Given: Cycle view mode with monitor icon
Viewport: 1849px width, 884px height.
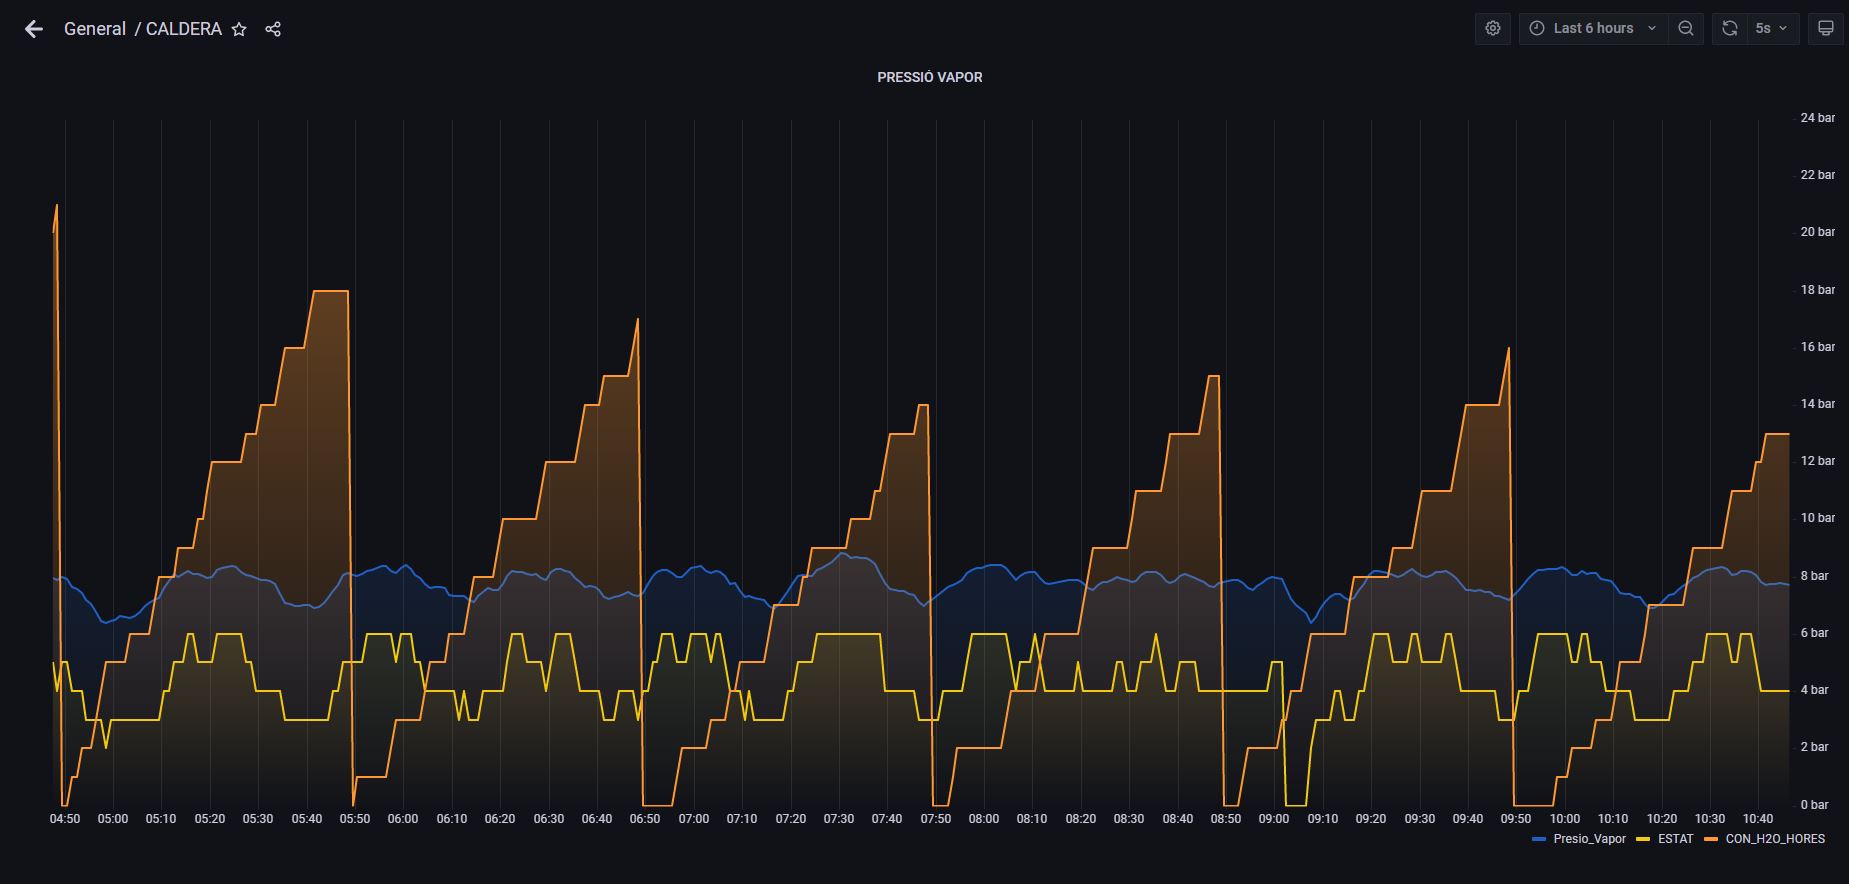Looking at the screenshot, I should pyautogui.click(x=1825, y=28).
